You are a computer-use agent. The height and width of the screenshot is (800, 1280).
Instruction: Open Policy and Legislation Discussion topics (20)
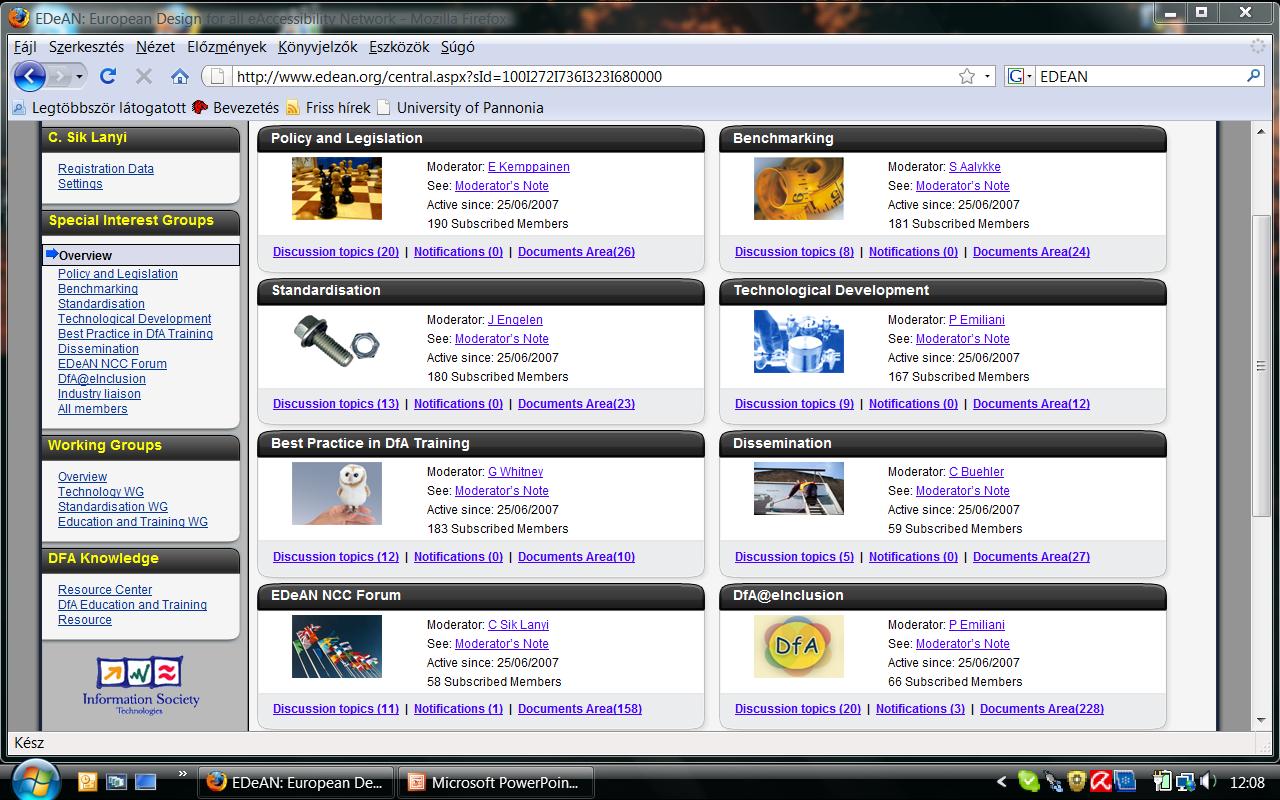(336, 252)
